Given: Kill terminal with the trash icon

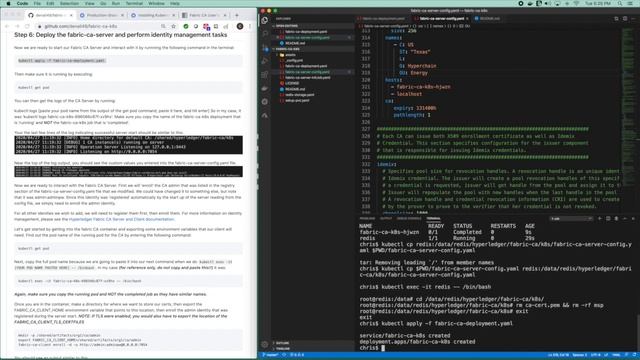Looking at the screenshot, I should coord(616,219).
